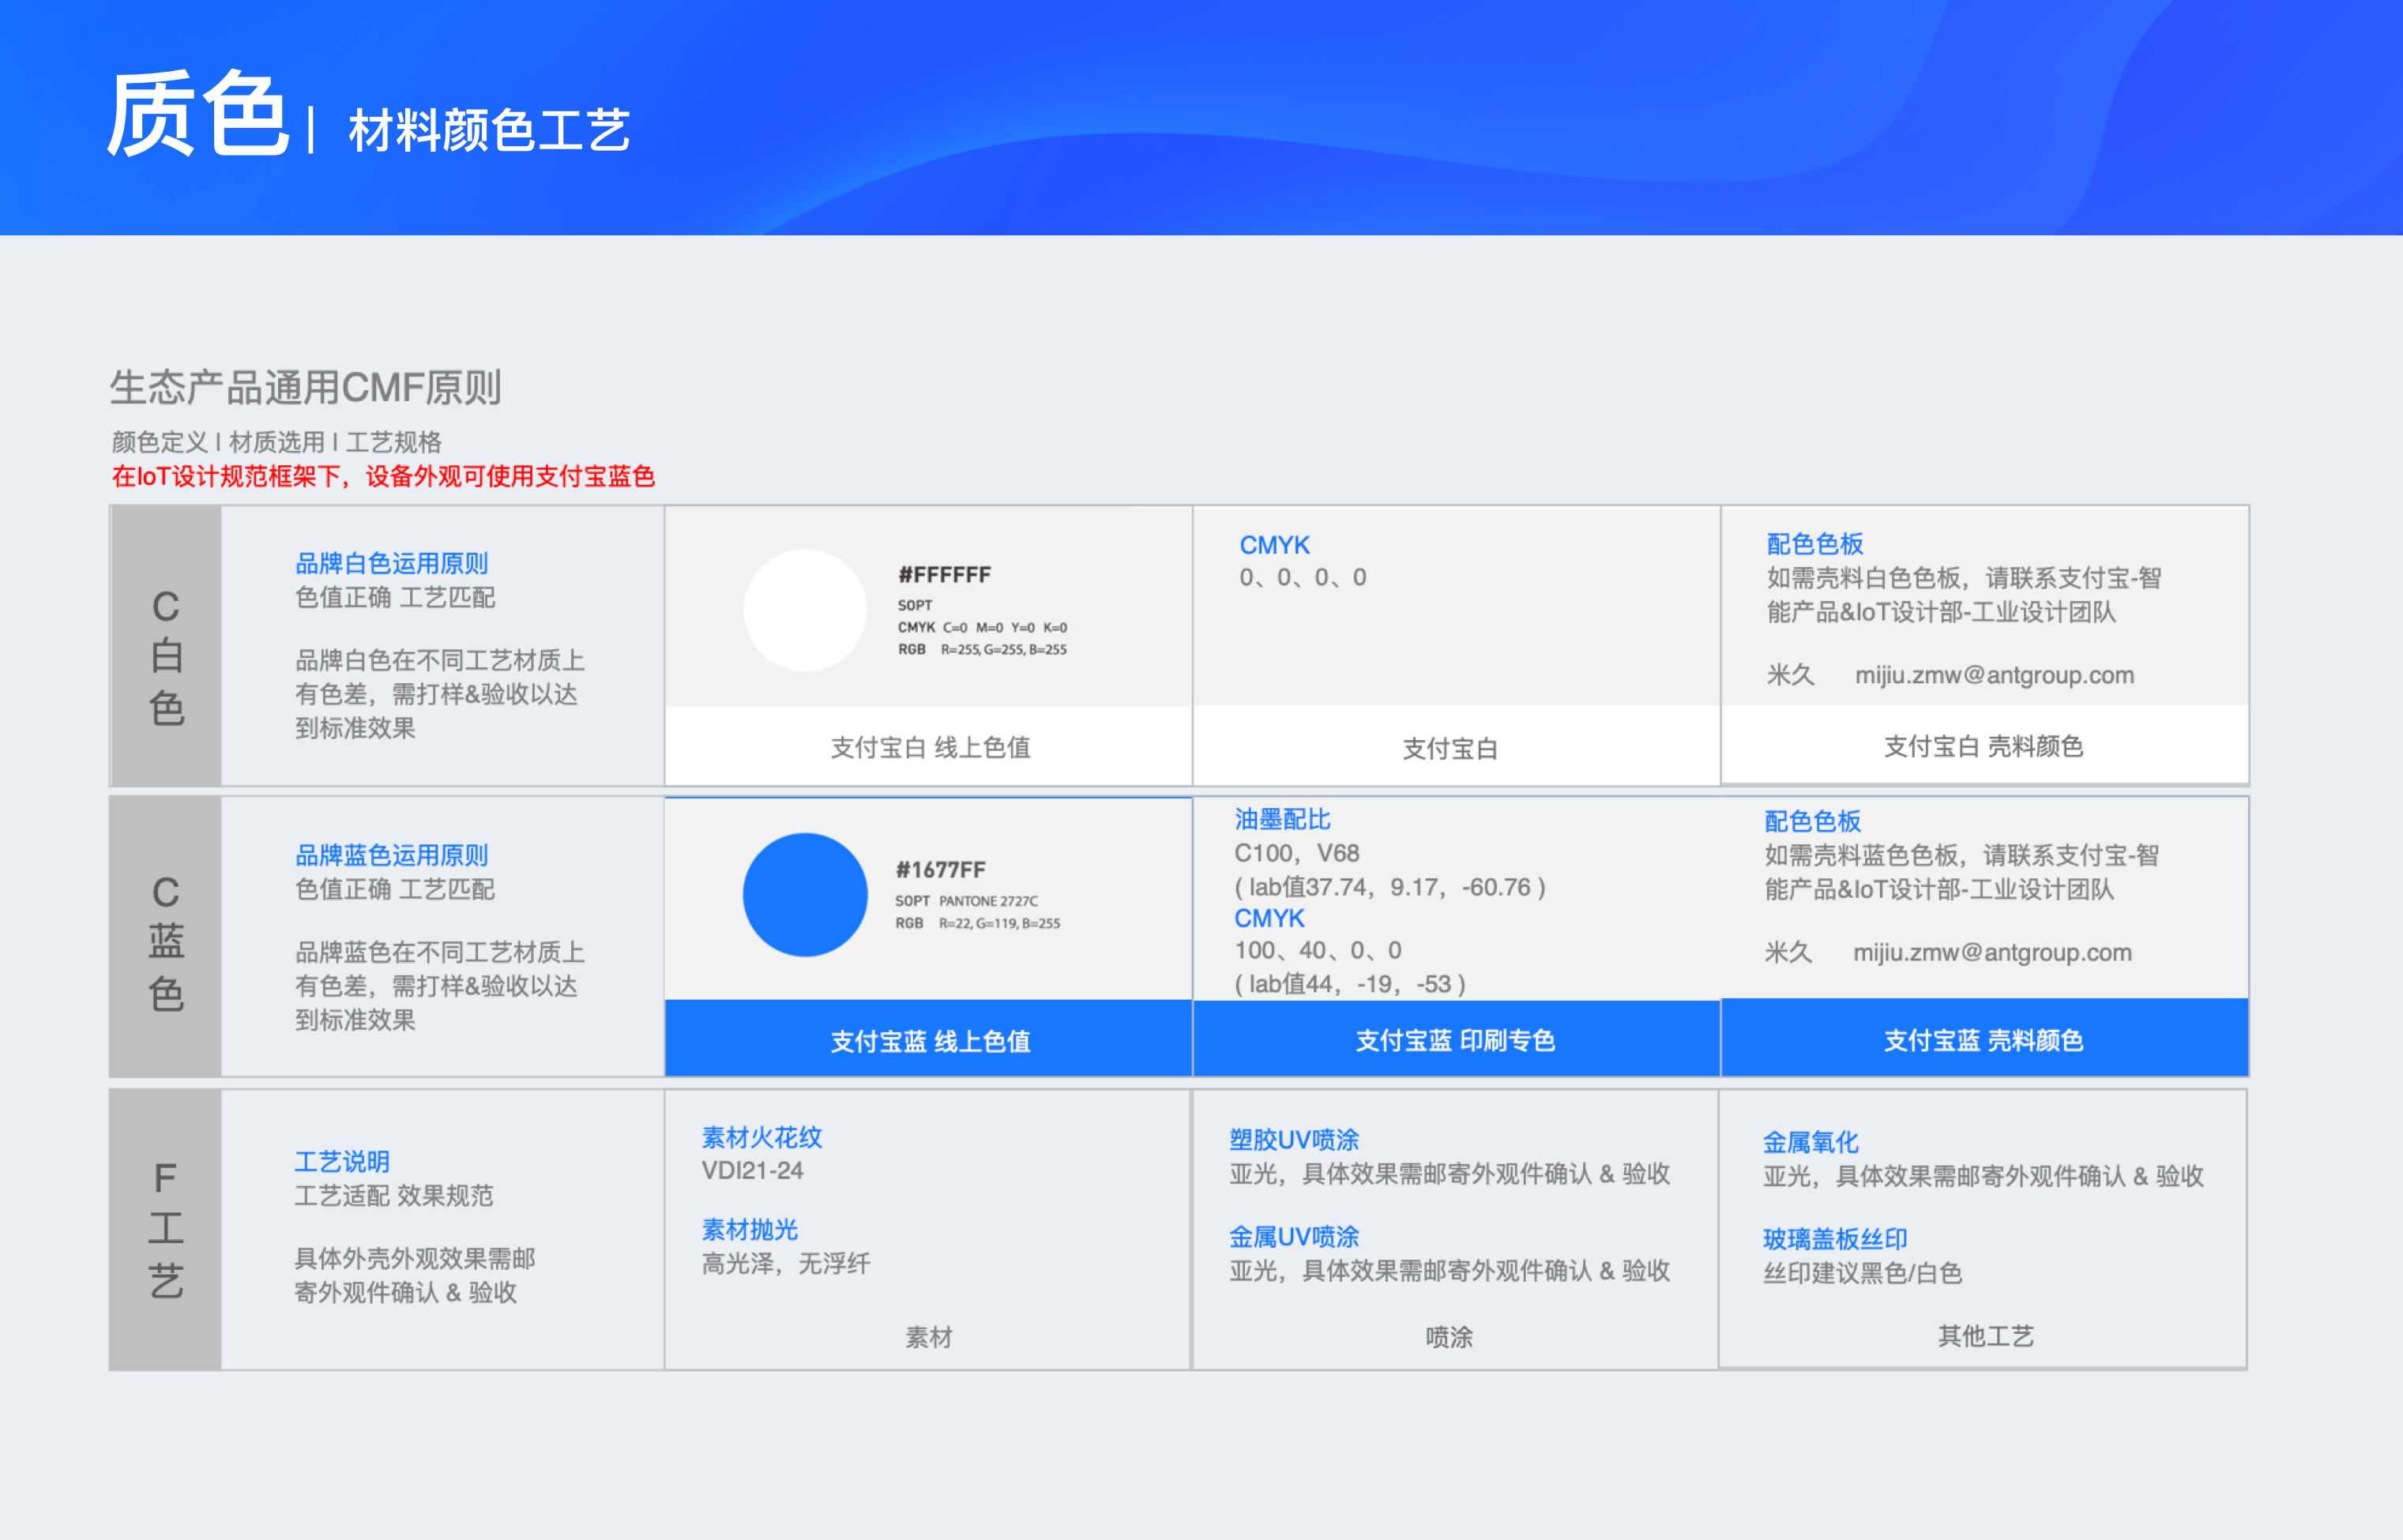
Task: Select the F 工艺 row label
Action: click(166, 1228)
